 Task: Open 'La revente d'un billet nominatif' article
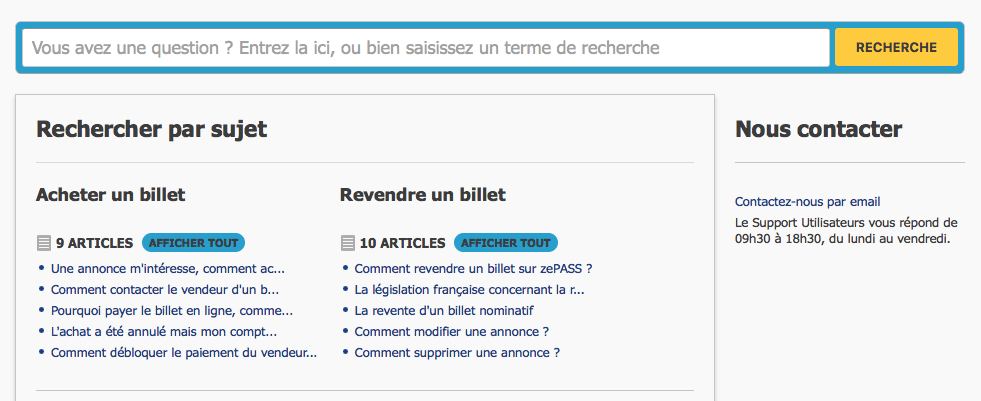444,311
